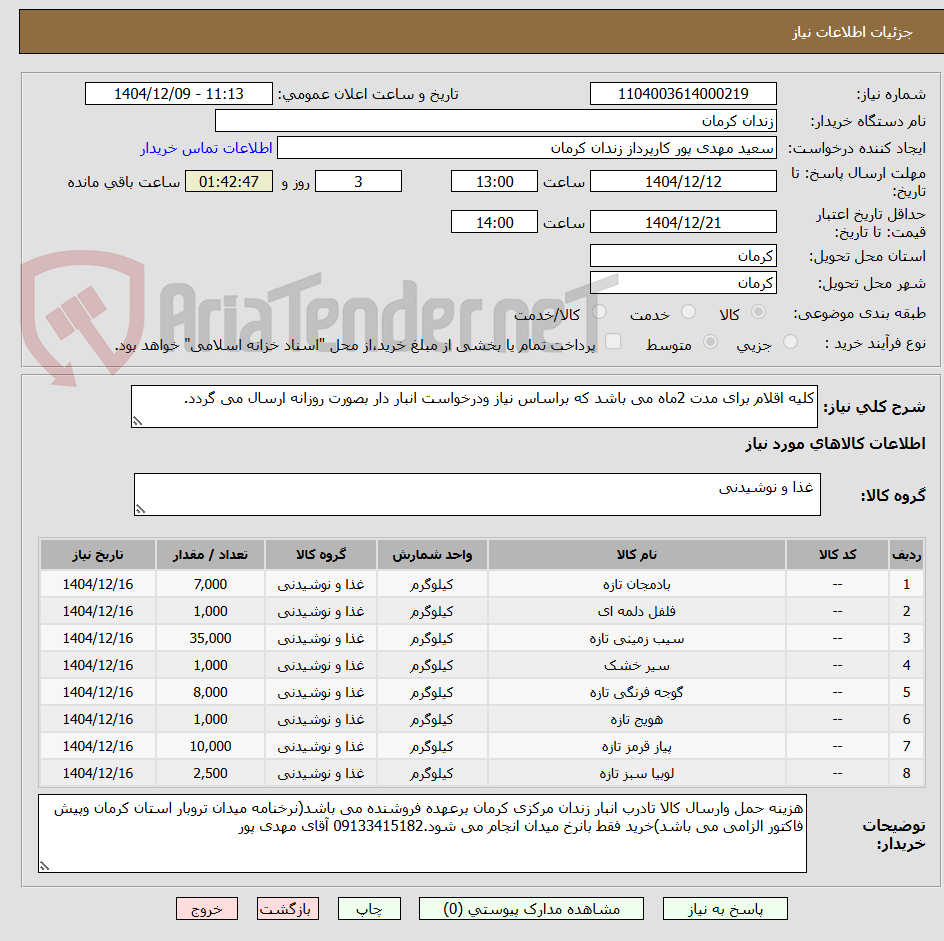Click the واحد شمارش column header
Screen dimensions: 944x941
[x=432, y=554]
